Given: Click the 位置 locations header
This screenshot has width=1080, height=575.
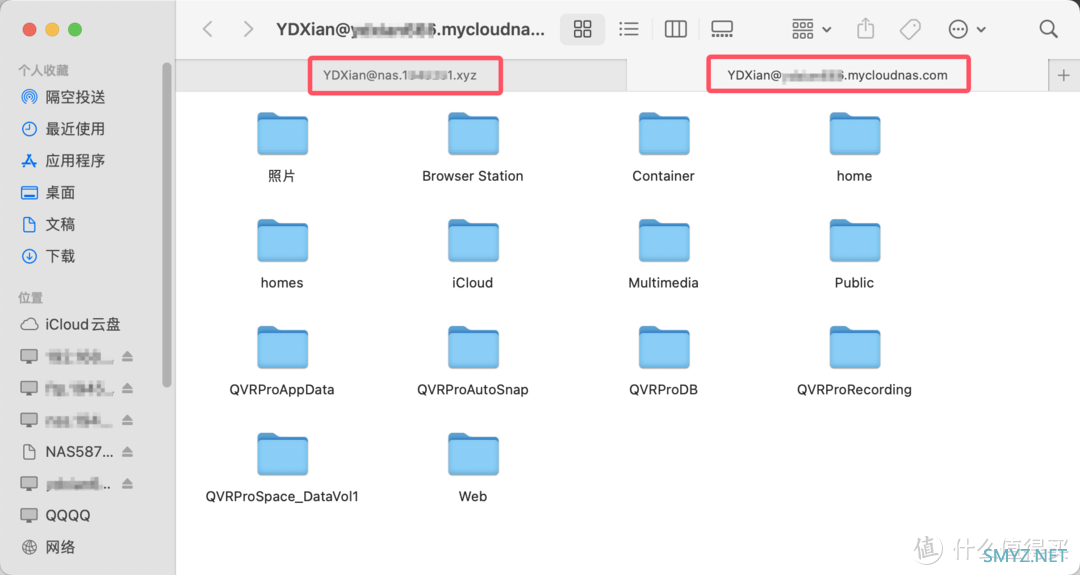Looking at the screenshot, I should 30,297.
